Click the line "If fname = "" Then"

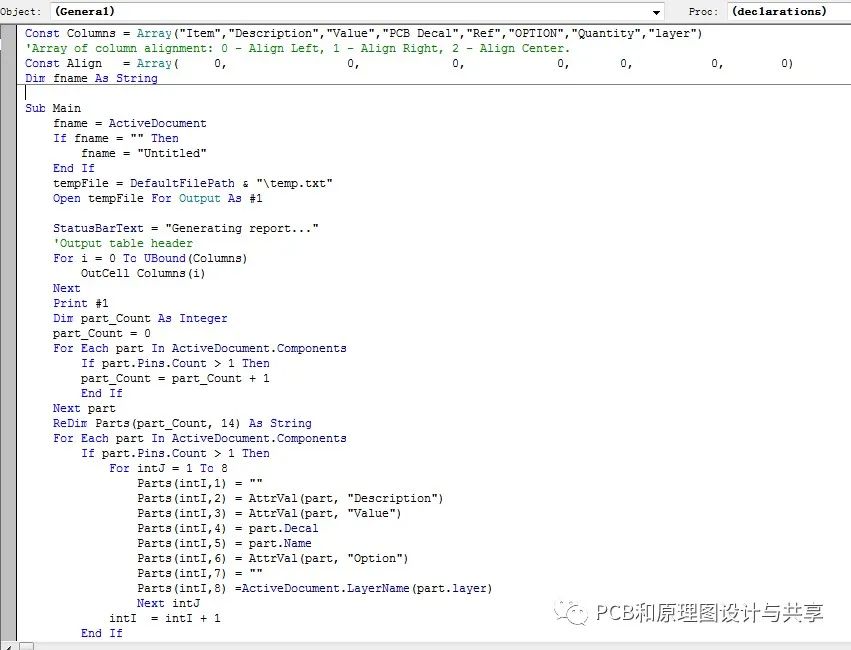[x=116, y=138]
